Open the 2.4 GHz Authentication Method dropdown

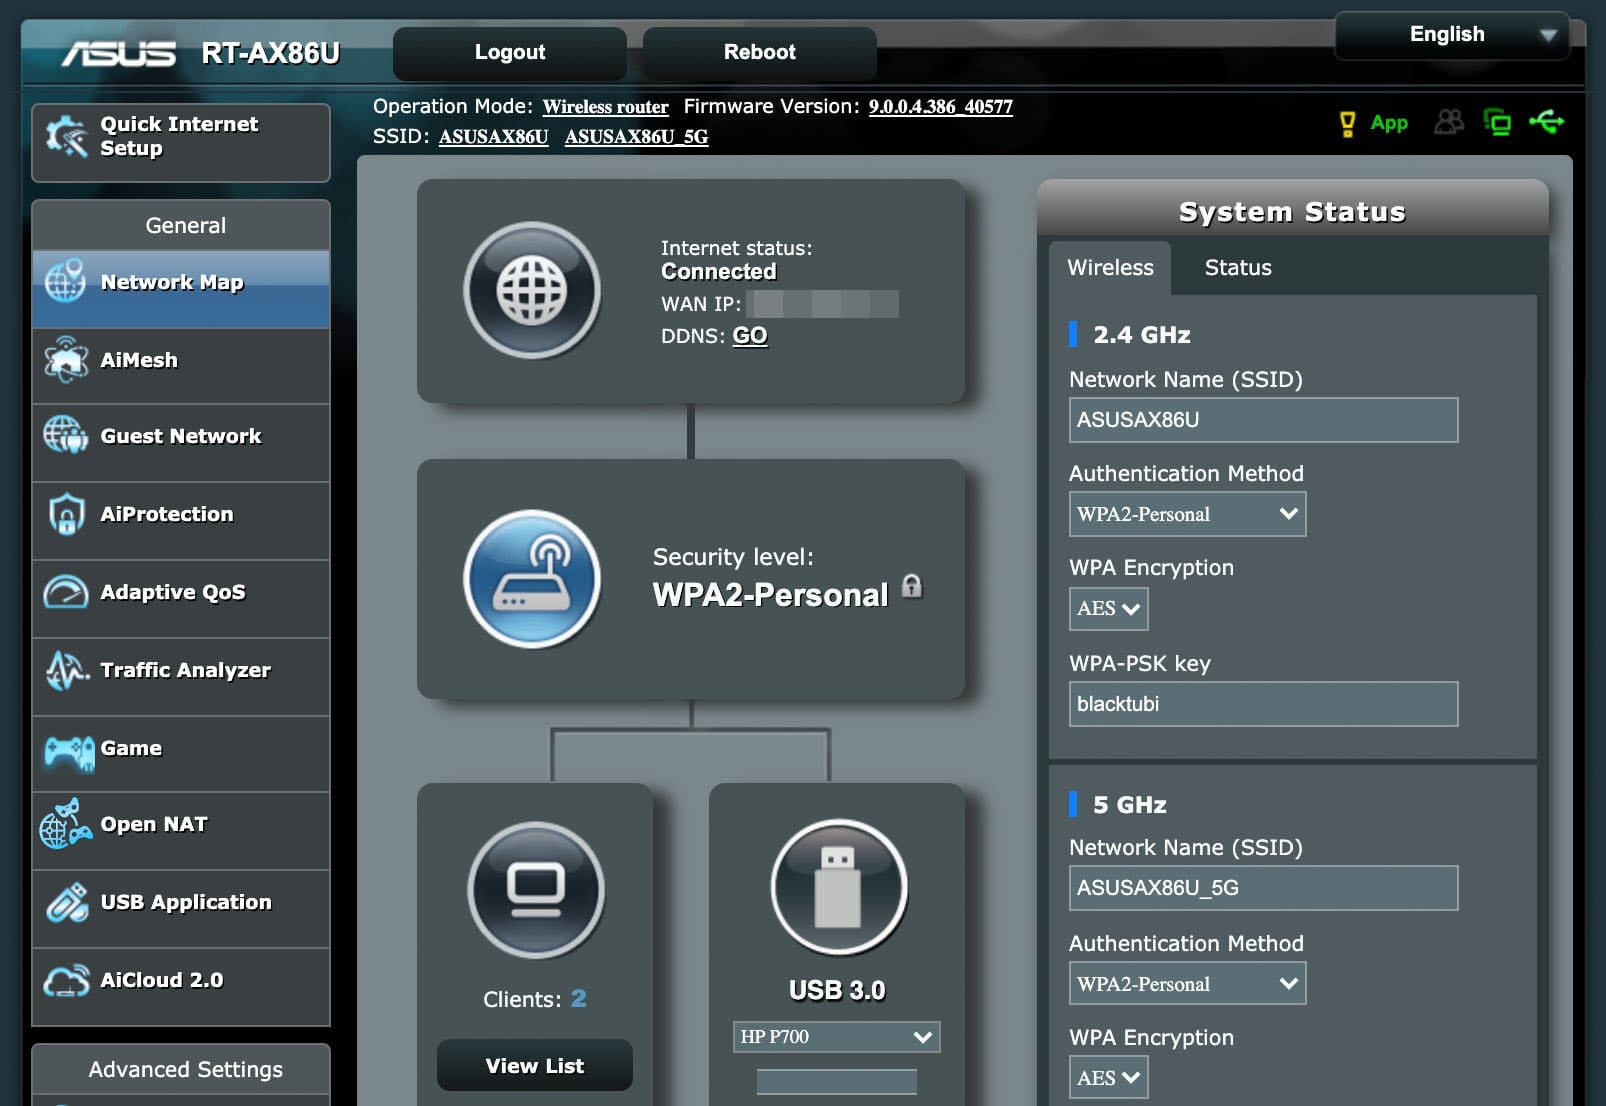click(1187, 514)
